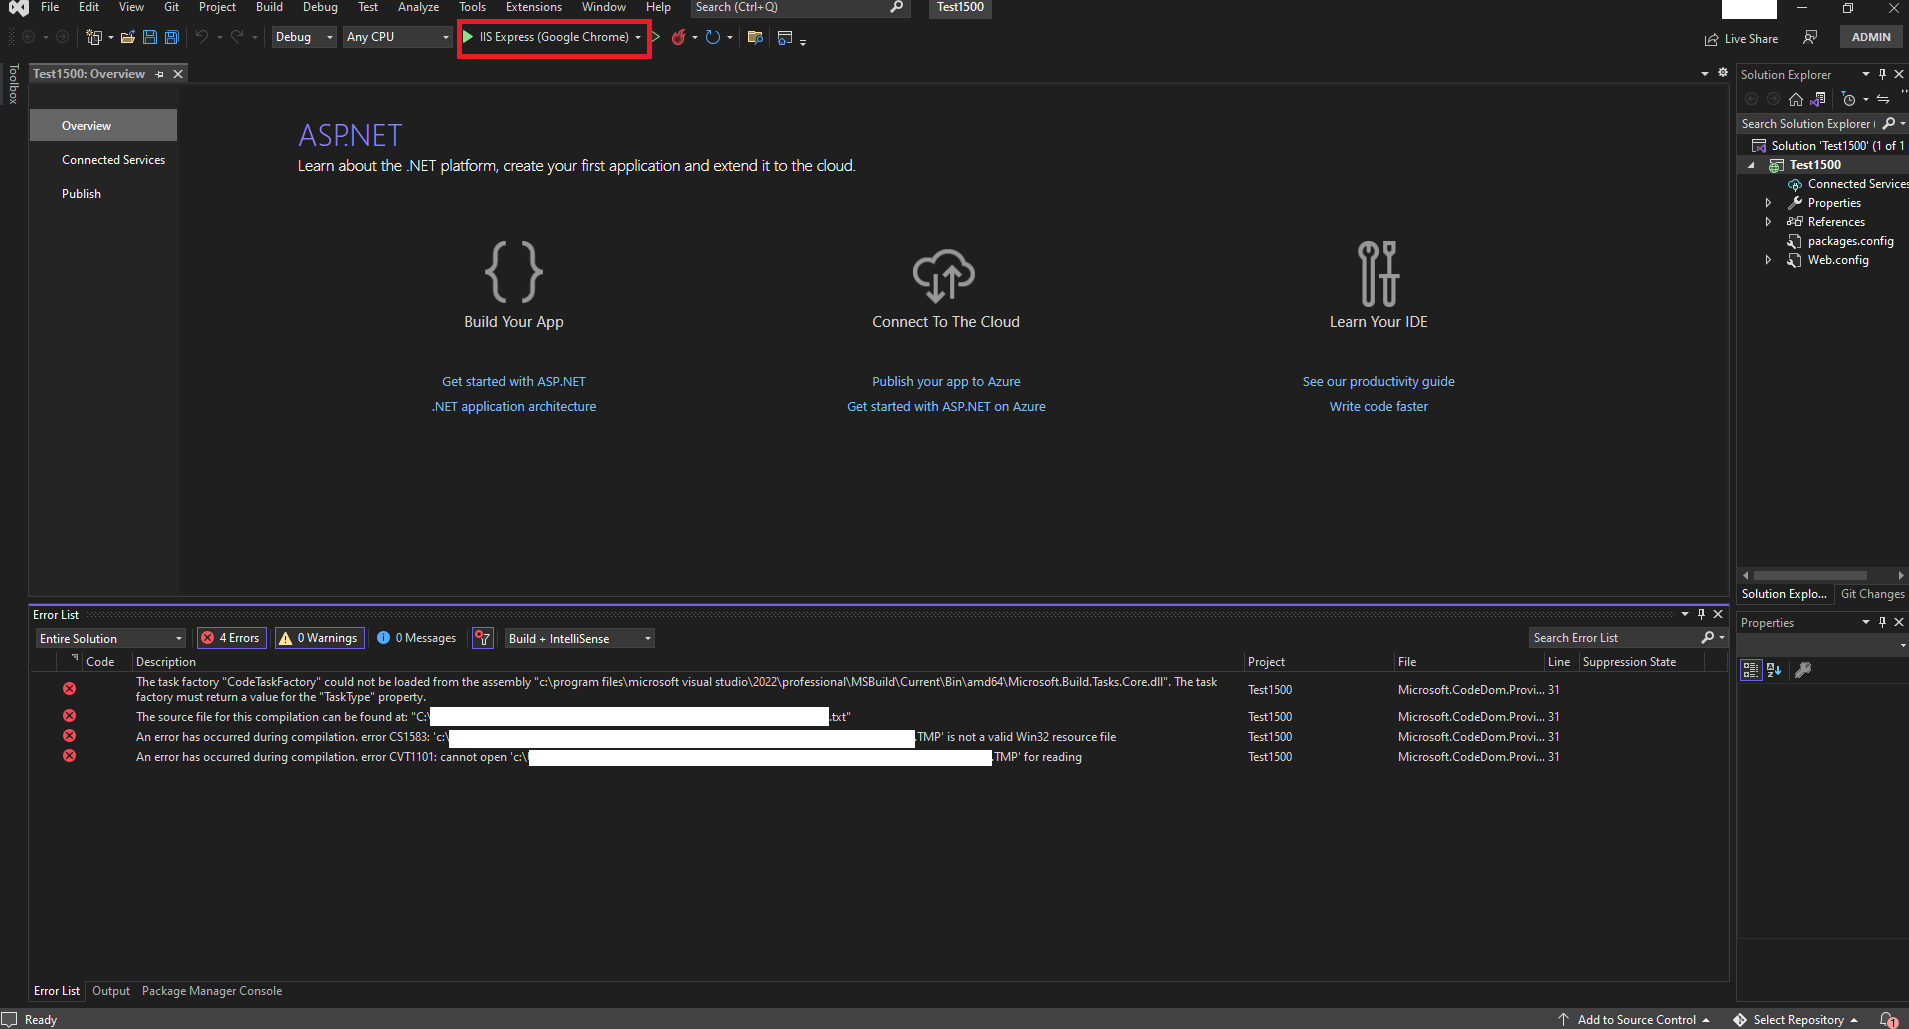
Task: Start without debugging via hollow green play icon
Action: tap(656, 37)
